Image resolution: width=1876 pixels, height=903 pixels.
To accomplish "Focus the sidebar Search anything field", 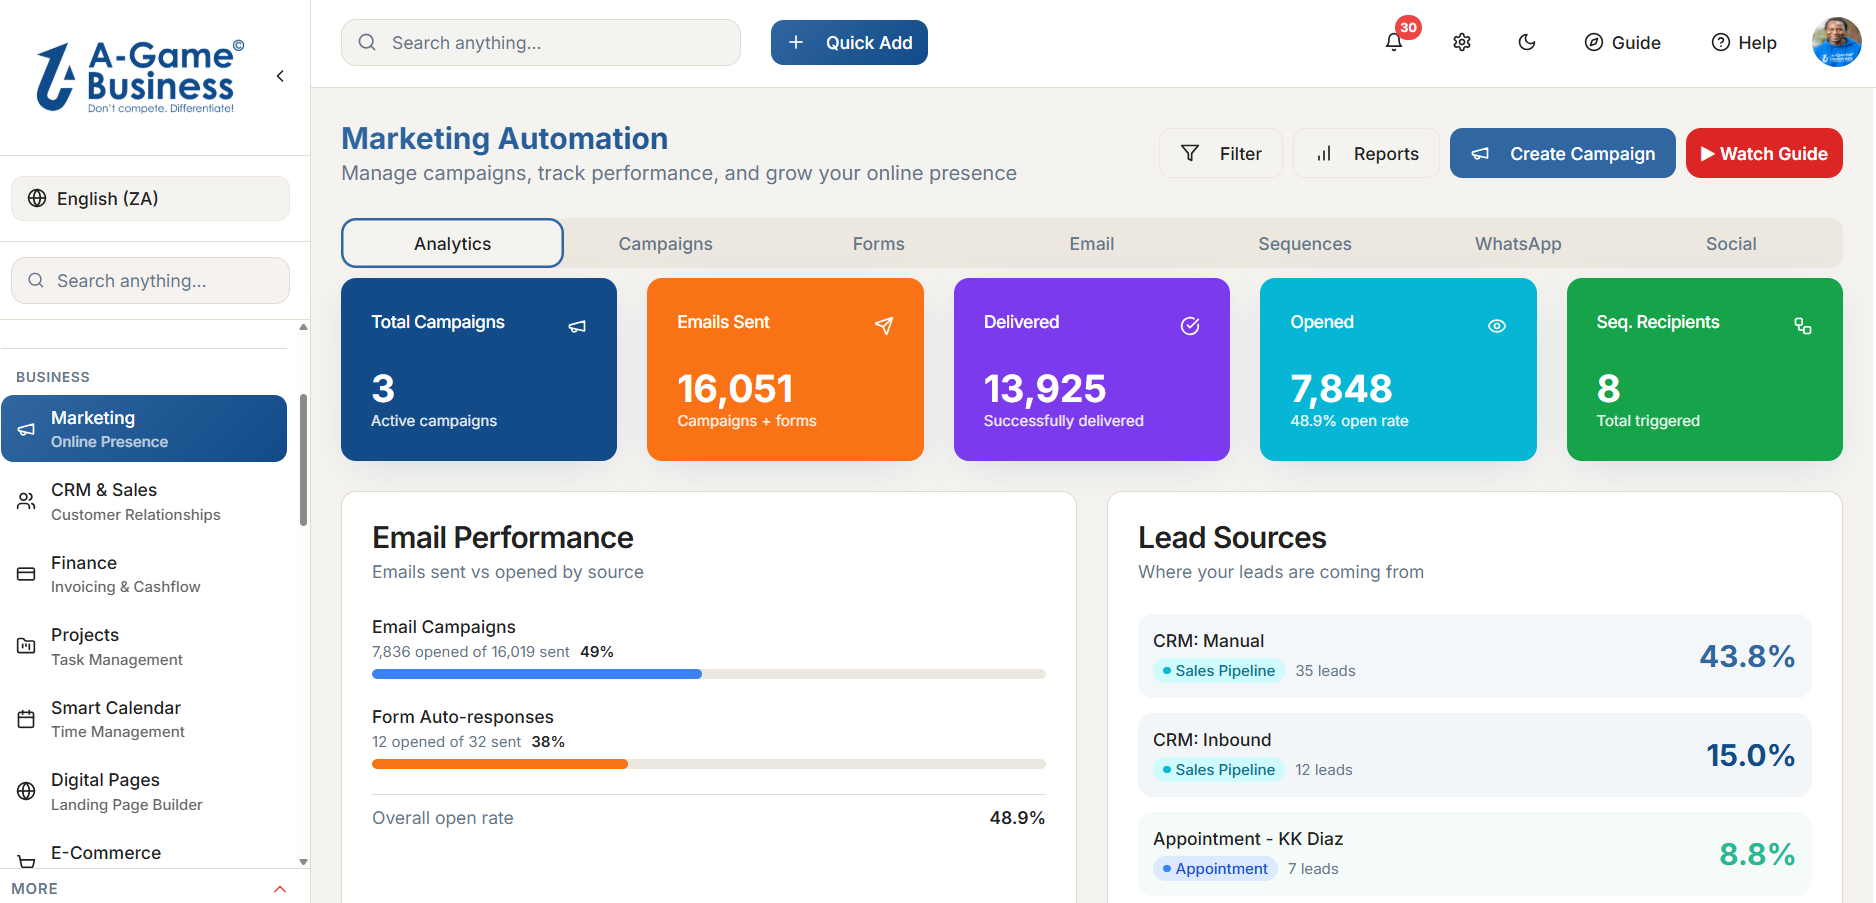I will pyautogui.click(x=150, y=281).
